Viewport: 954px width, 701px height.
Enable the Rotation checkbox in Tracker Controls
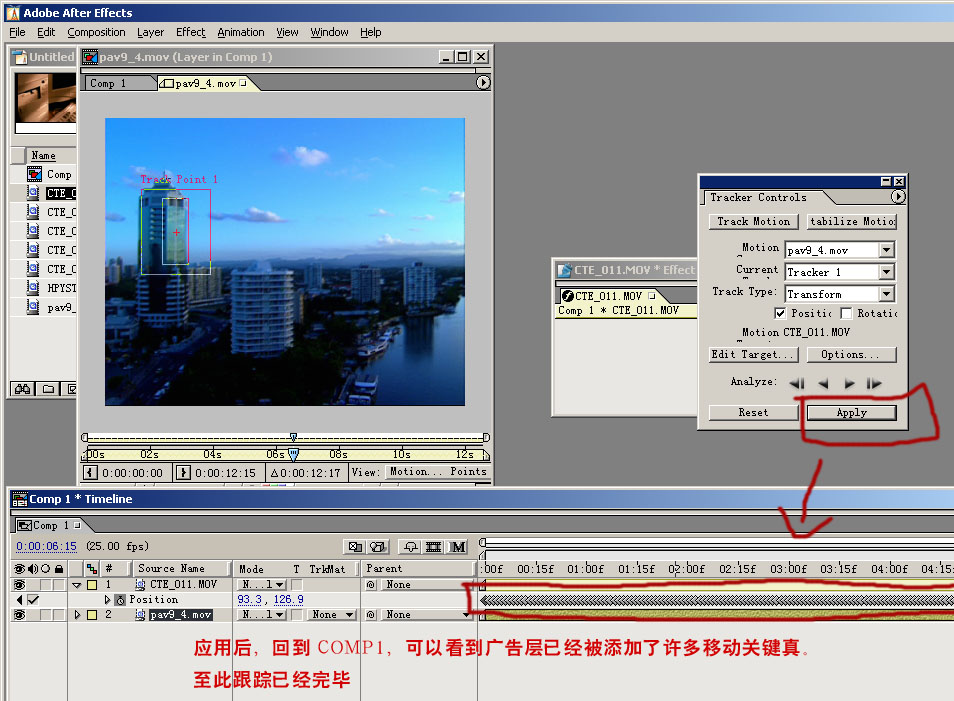point(846,314)
